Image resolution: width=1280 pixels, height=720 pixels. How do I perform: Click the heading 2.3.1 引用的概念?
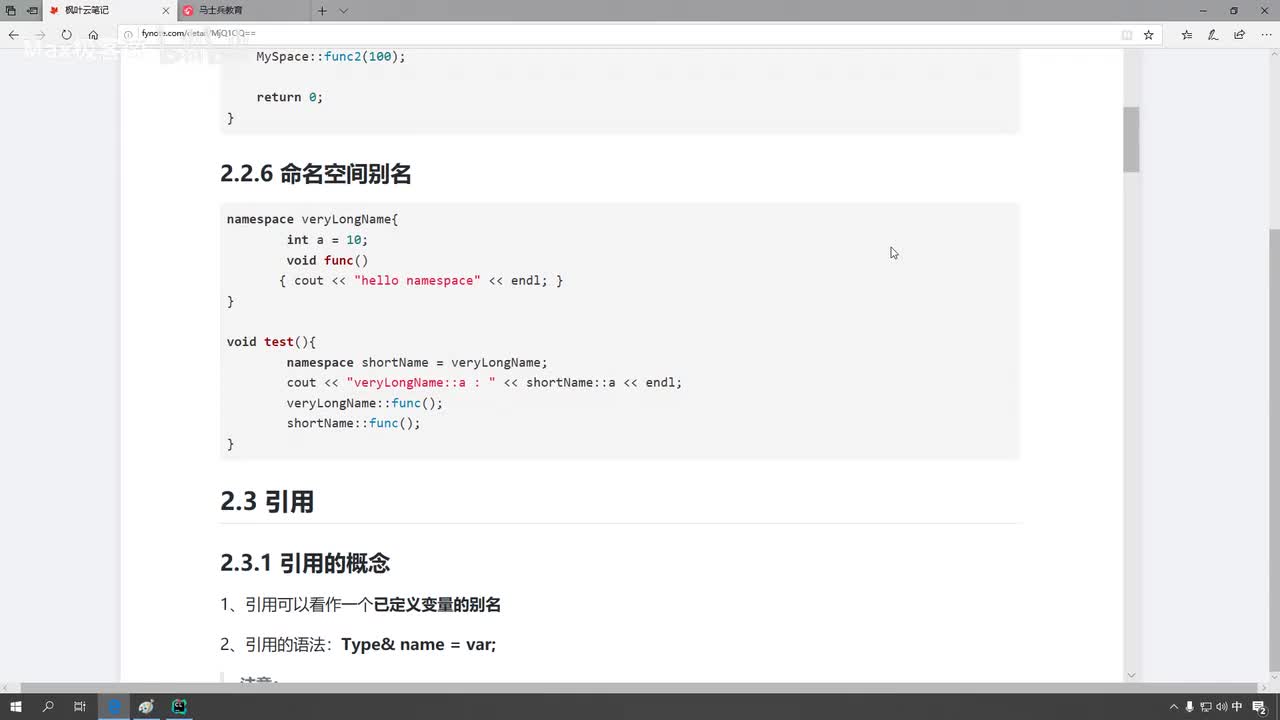point(305,563)
